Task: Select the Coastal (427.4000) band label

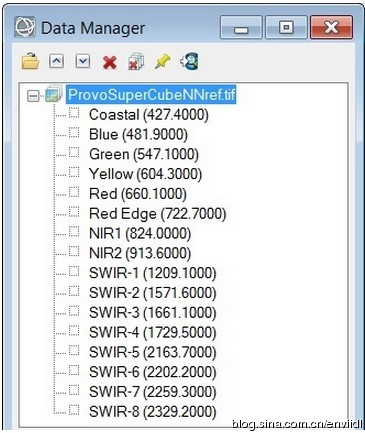Action: tap(149, 115)
